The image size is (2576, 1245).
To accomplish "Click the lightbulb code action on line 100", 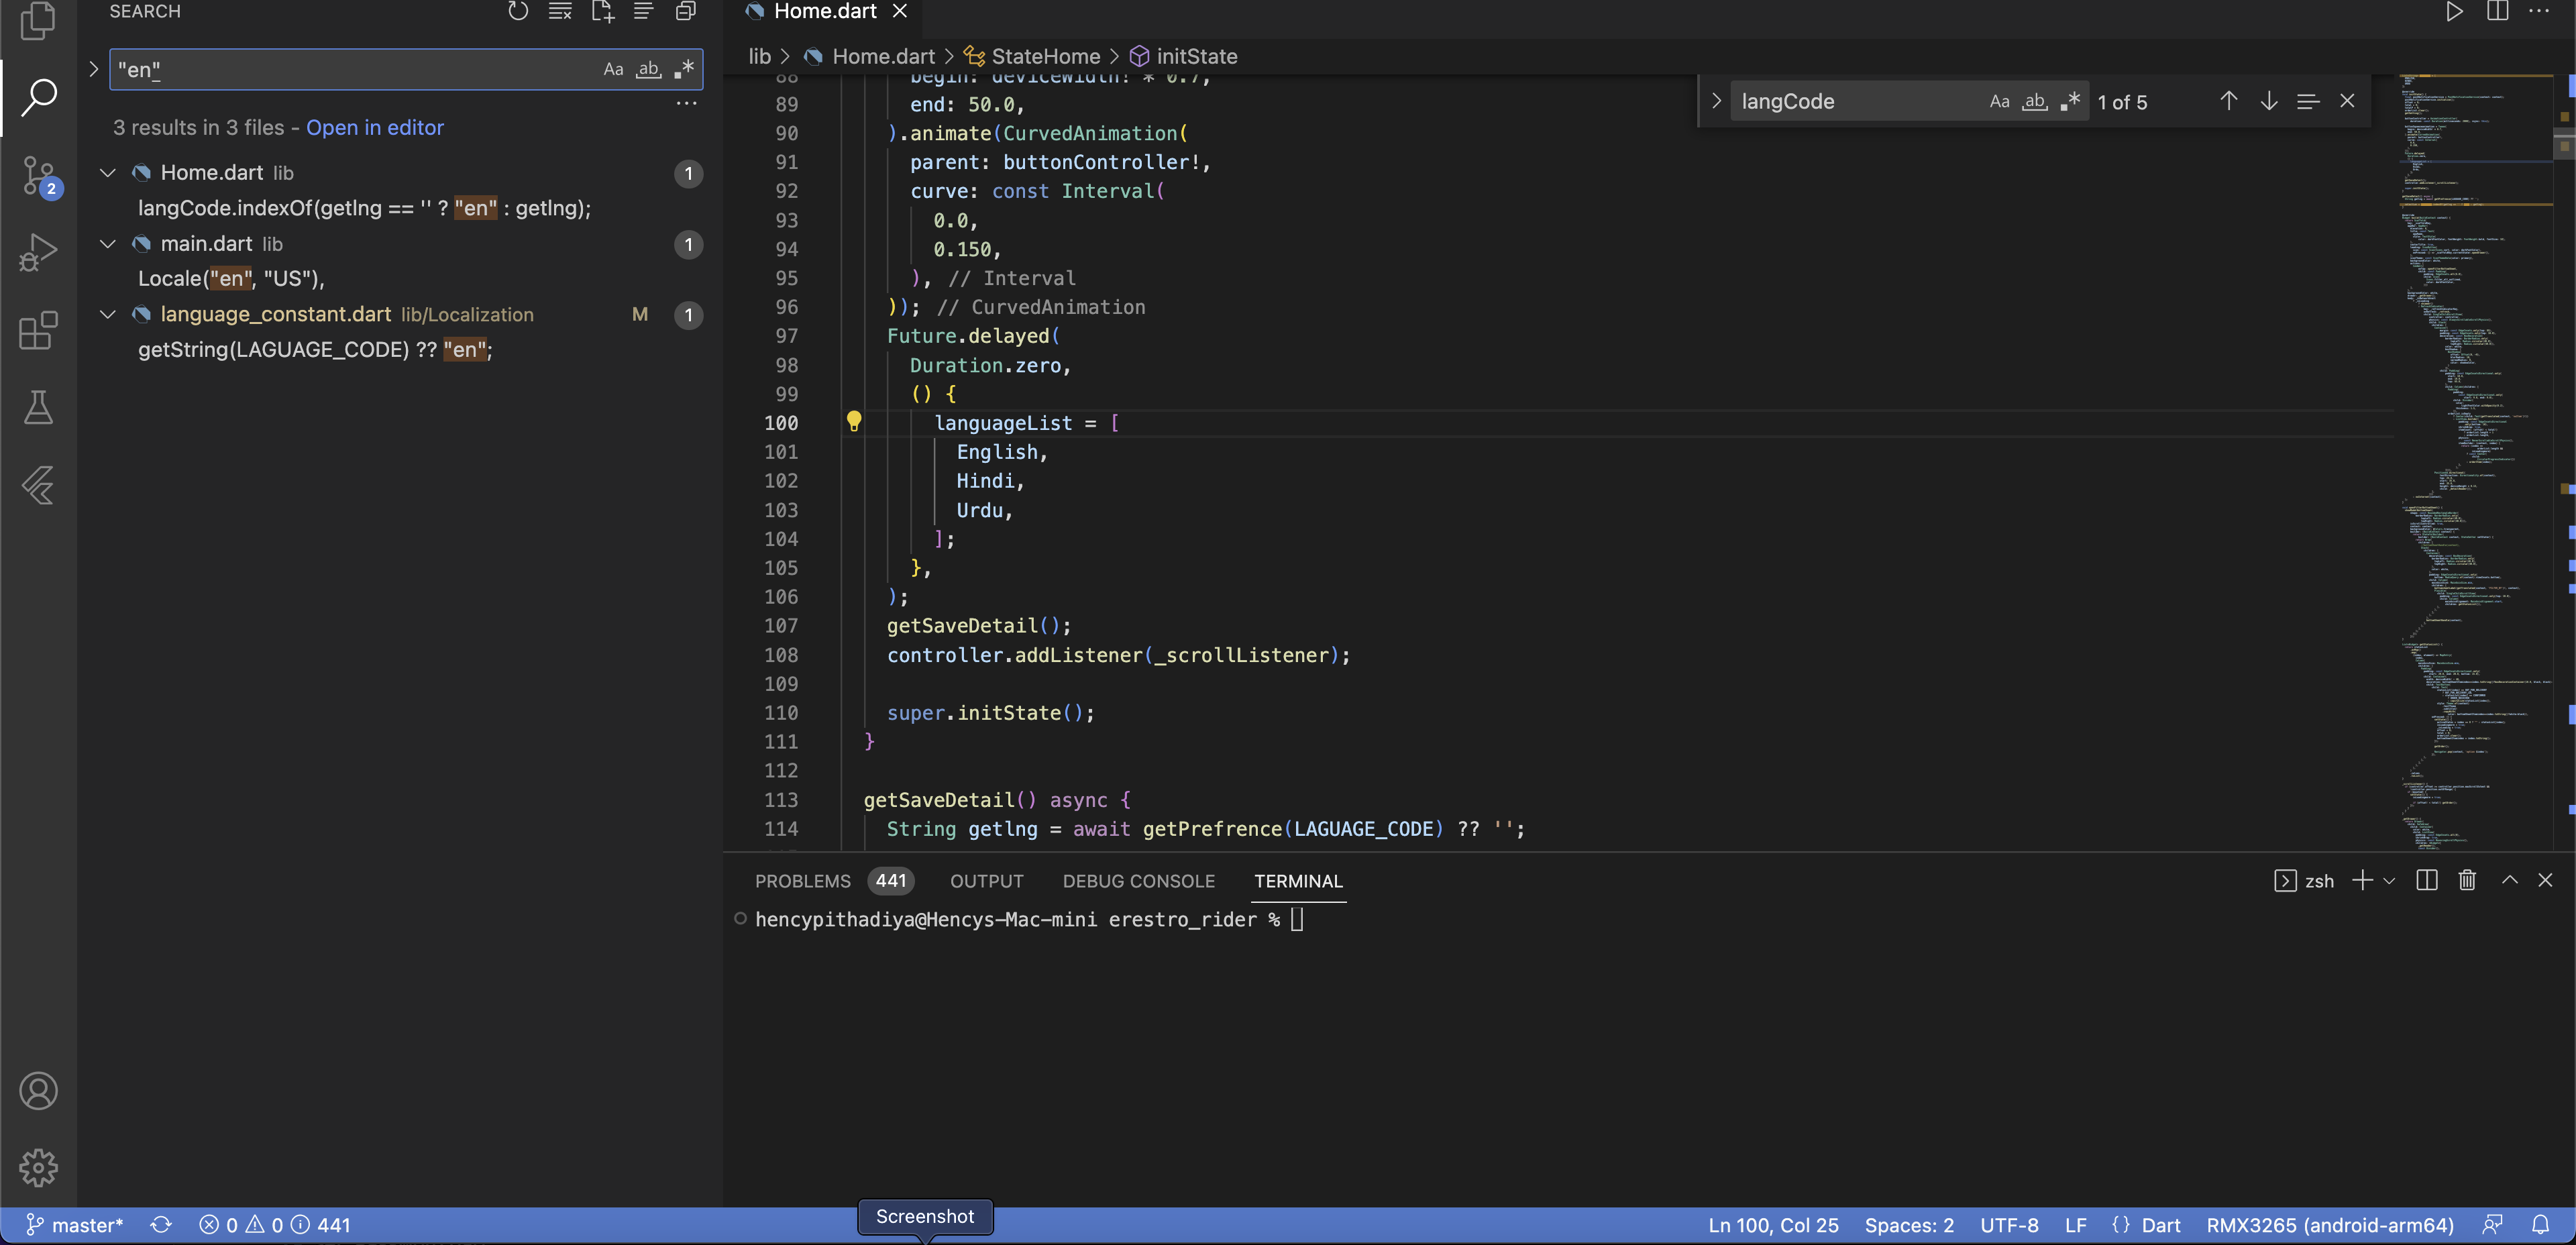I will click(854, 422).
